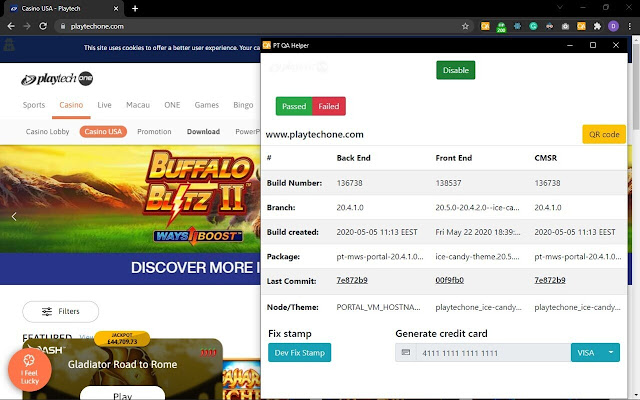Click Back End branch 20.4.1.0 value
640x400 pixels.
coord(350,207)
